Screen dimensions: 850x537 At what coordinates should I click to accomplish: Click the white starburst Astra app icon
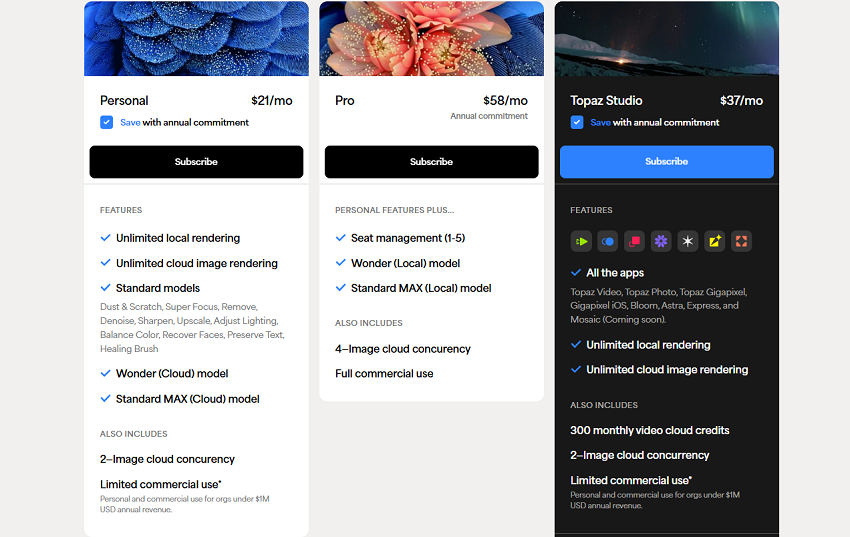tap(688, 241)
